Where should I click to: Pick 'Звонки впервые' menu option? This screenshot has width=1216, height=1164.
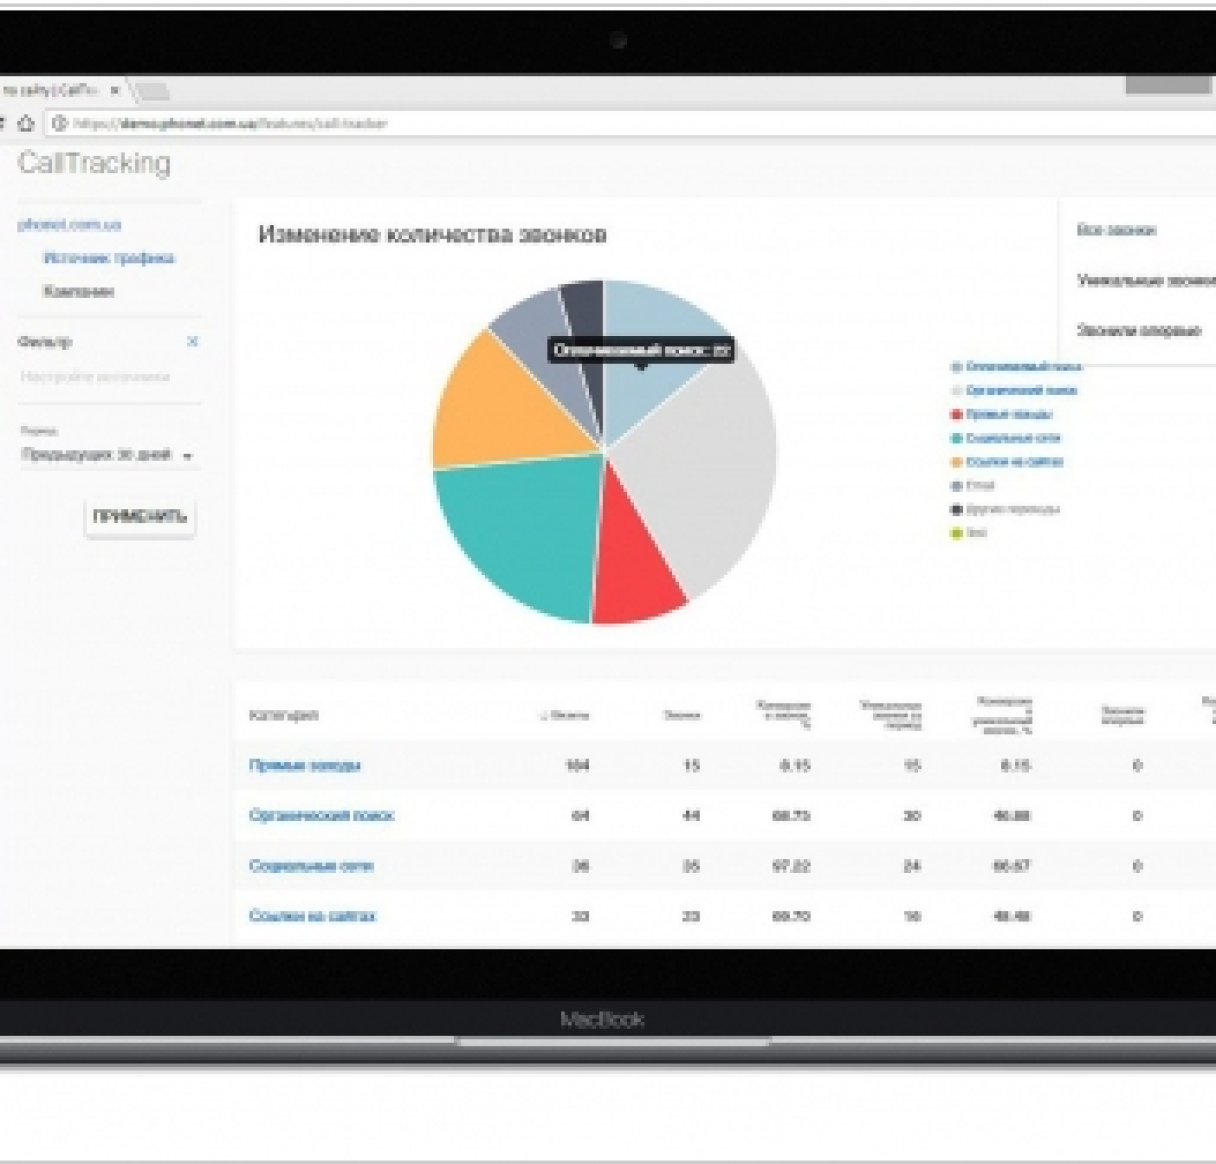click(1138, 331)
